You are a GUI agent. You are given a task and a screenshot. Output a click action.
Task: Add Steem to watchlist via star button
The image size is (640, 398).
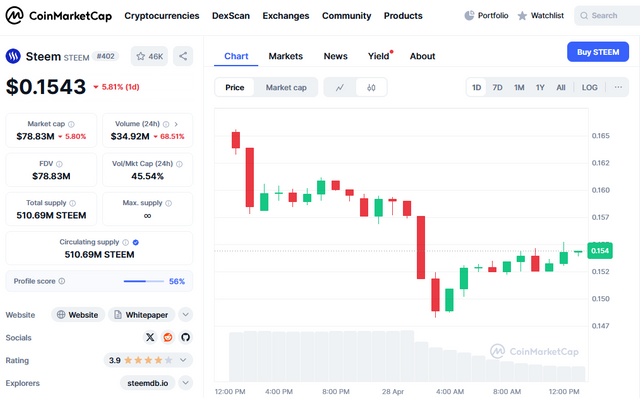(x=149, y=56)
